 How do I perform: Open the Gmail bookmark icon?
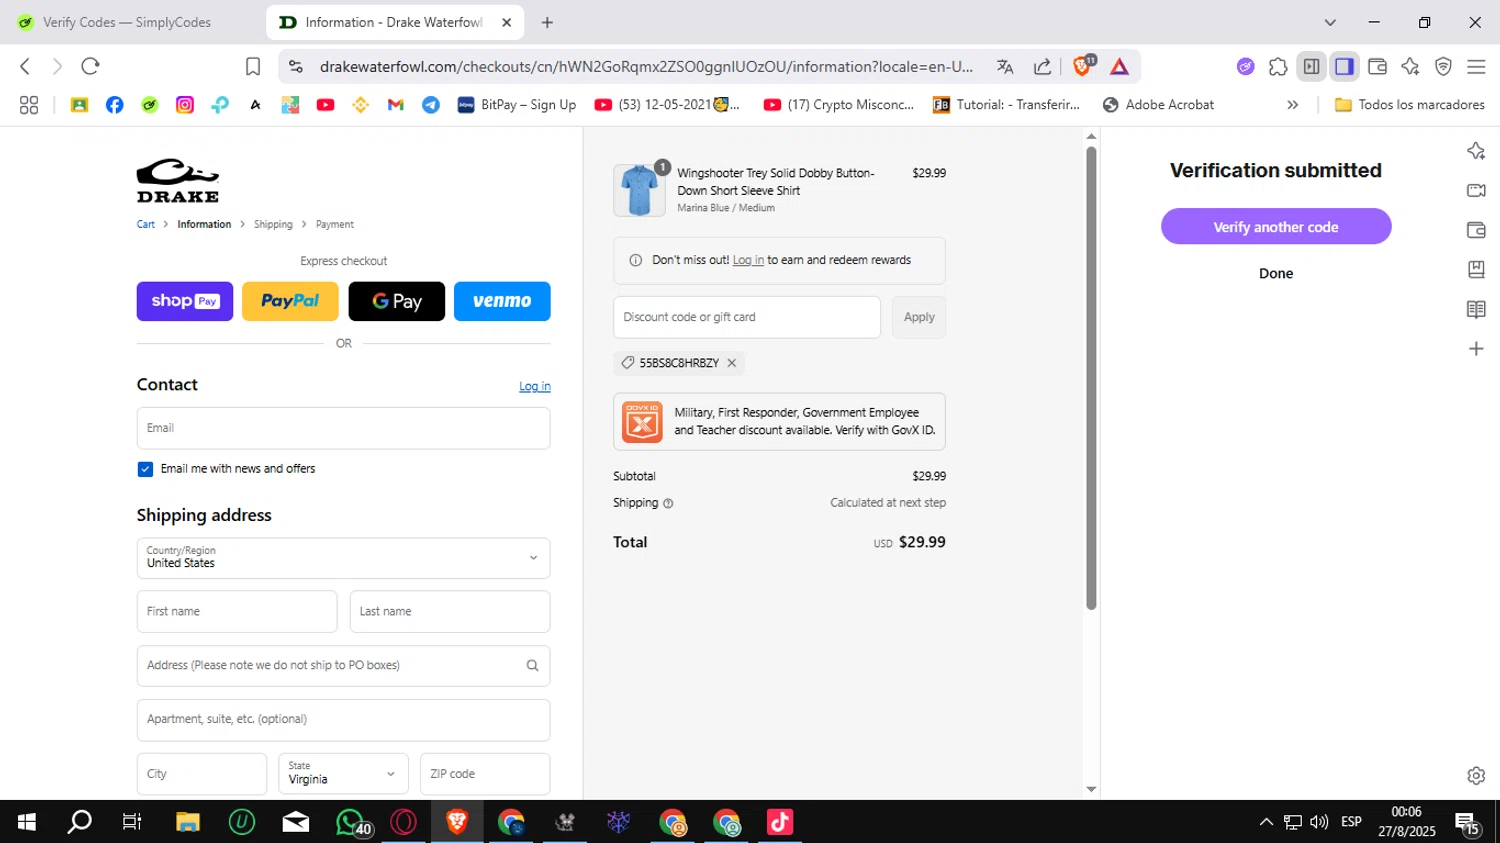point(396,105)
